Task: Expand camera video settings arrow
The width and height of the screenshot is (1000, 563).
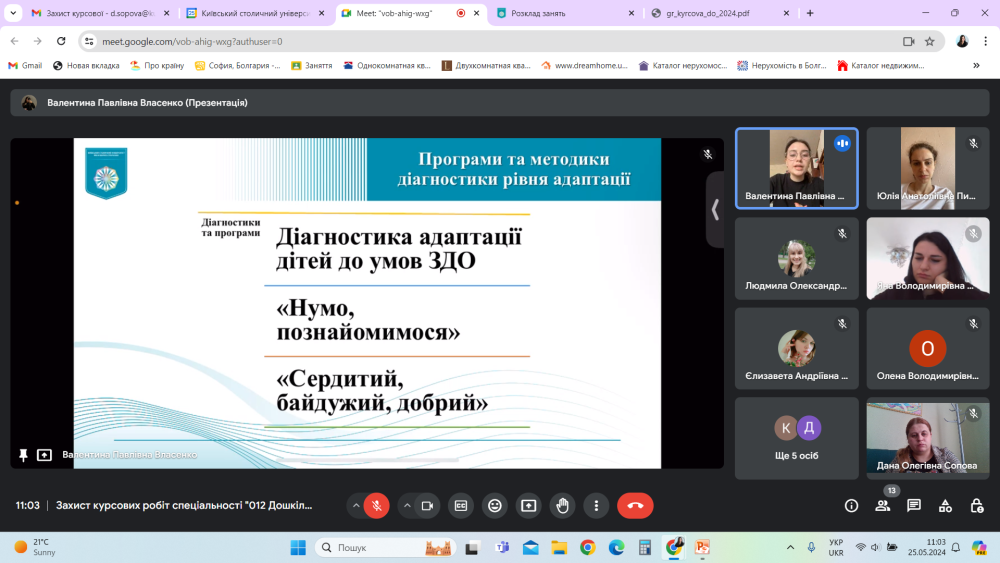Action: coord(406,506)
